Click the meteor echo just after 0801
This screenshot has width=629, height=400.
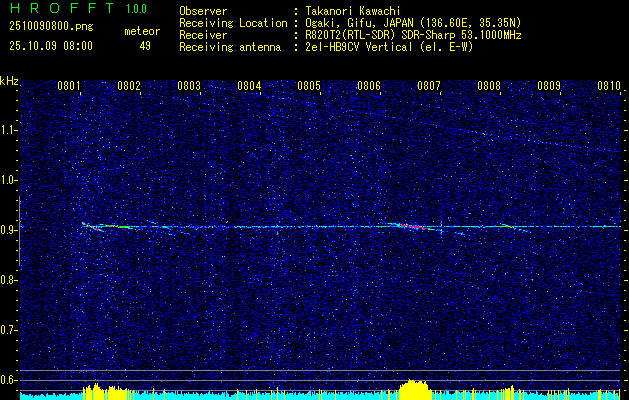[x=93, y=227]
